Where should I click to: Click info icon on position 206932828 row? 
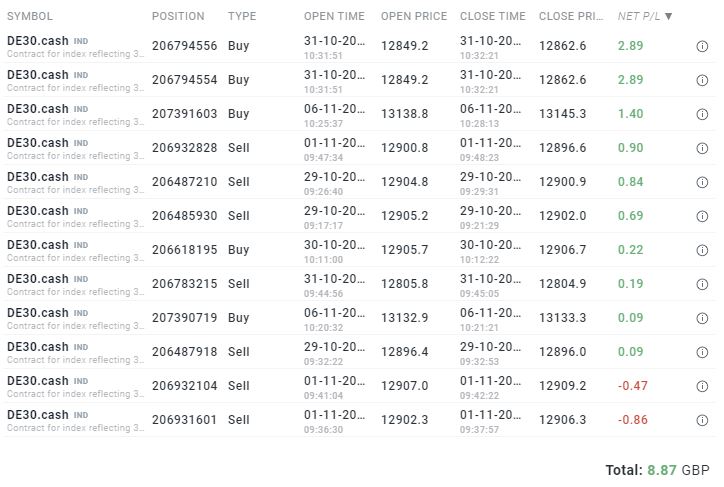pos(702,148)
